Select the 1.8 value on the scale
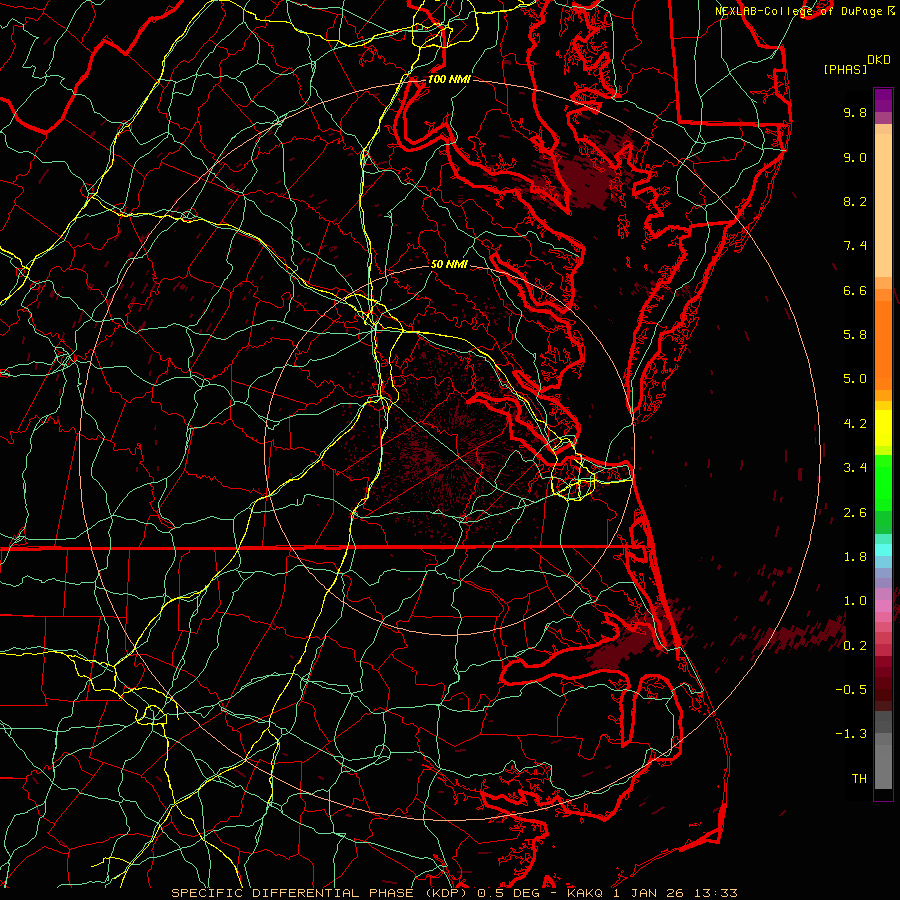900x900 pixels. pyautogui.click(x=855, y=557)
